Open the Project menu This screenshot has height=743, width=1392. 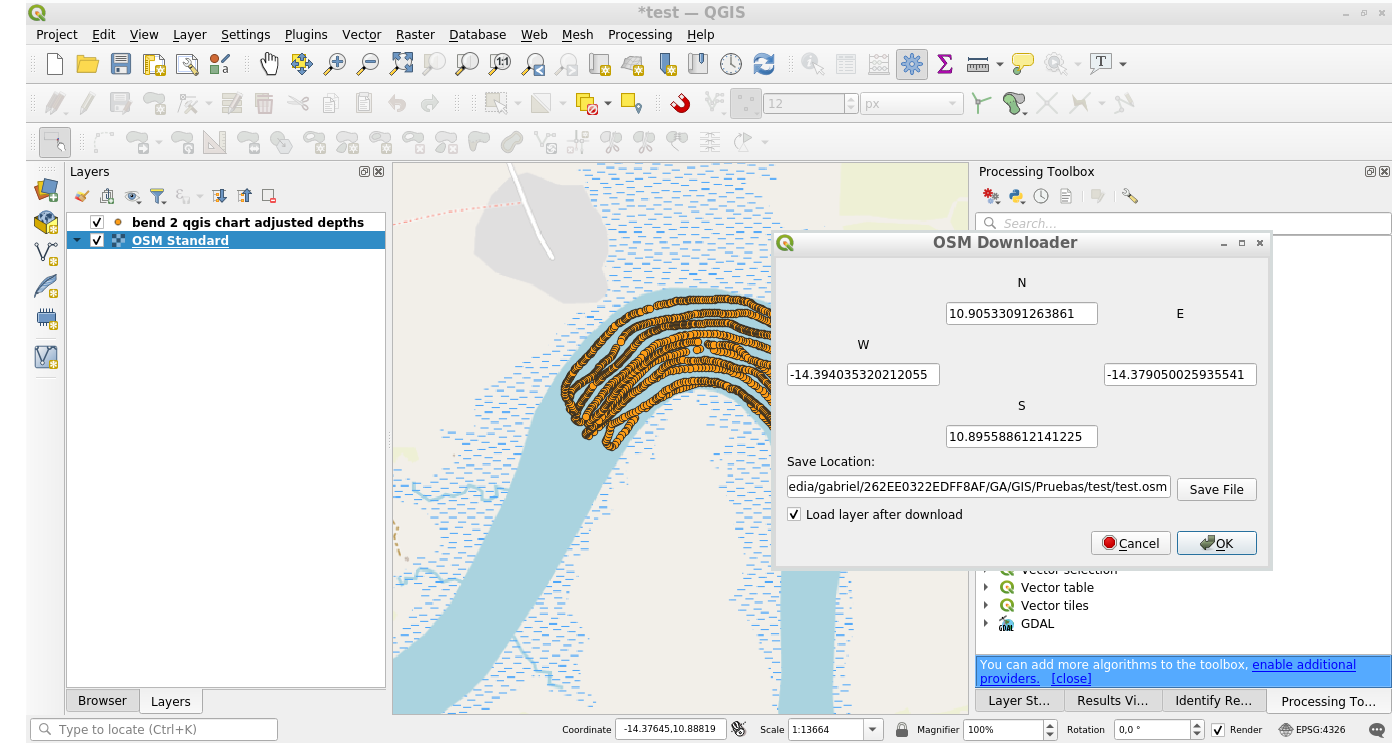tap(57, 34)
